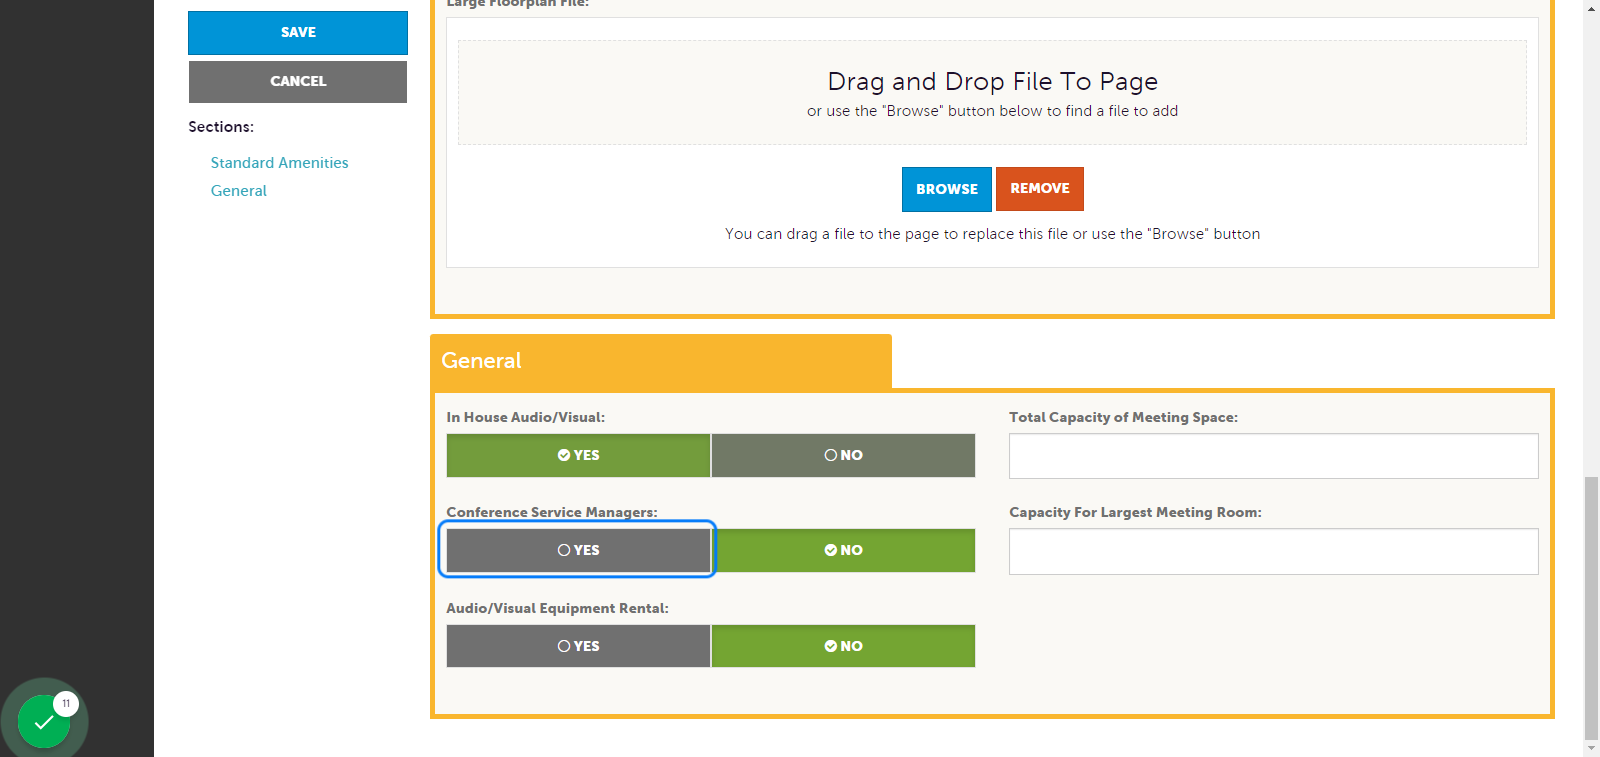Click the notification count 11 badge
Viewport: 1600px width, 757px height.
coord(66,704)
